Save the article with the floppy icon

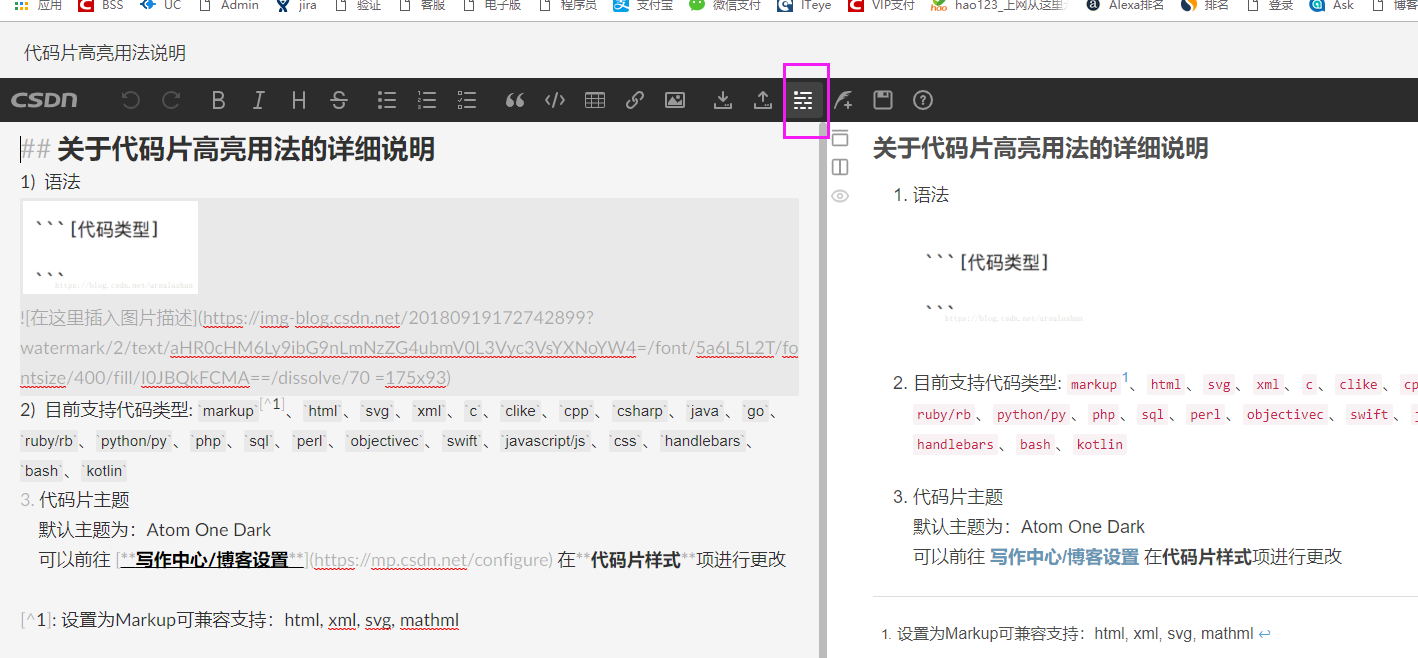pyautogui.click(x=883, y=100)
